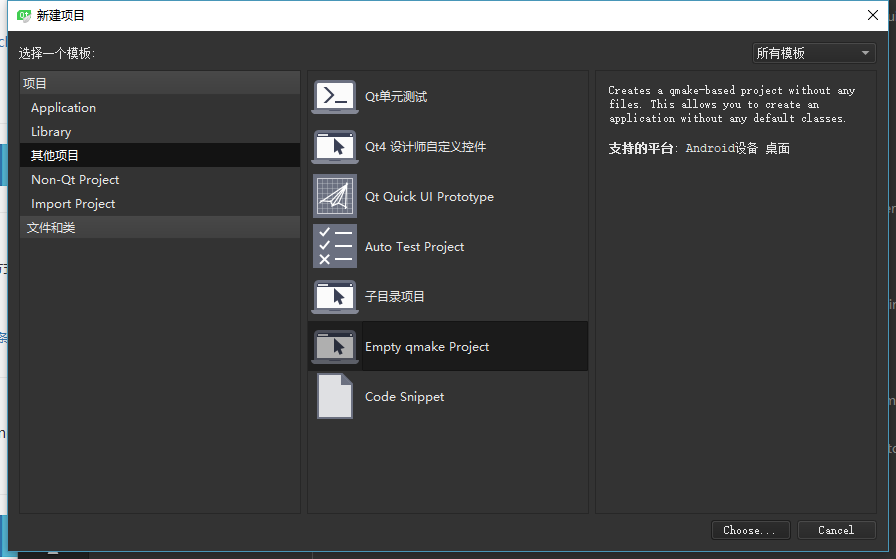
Task: Click the Cancel button
Action: (836, 530)
